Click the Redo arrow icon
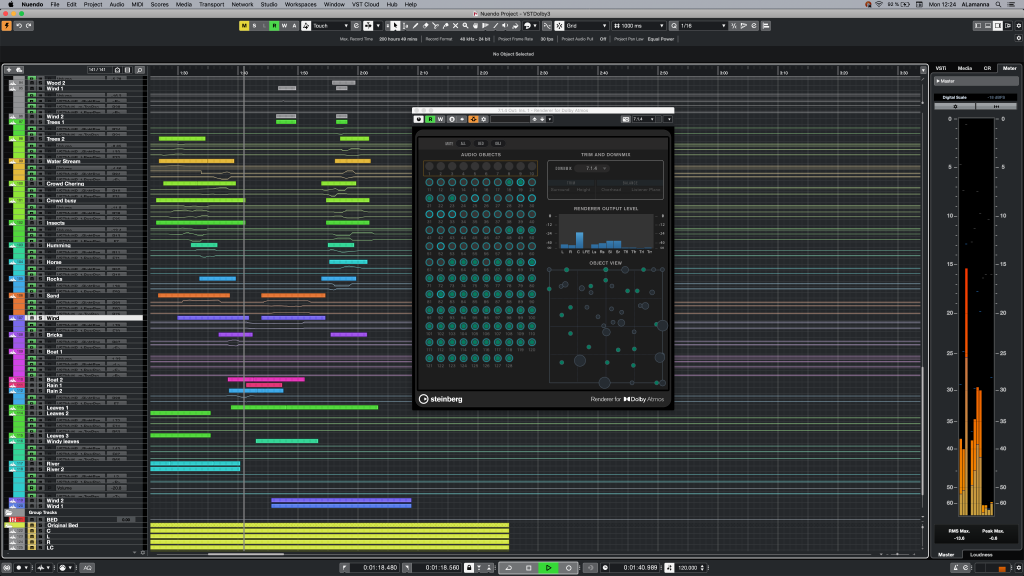Screen dimensions: 1024x576 tap(29, 26)
